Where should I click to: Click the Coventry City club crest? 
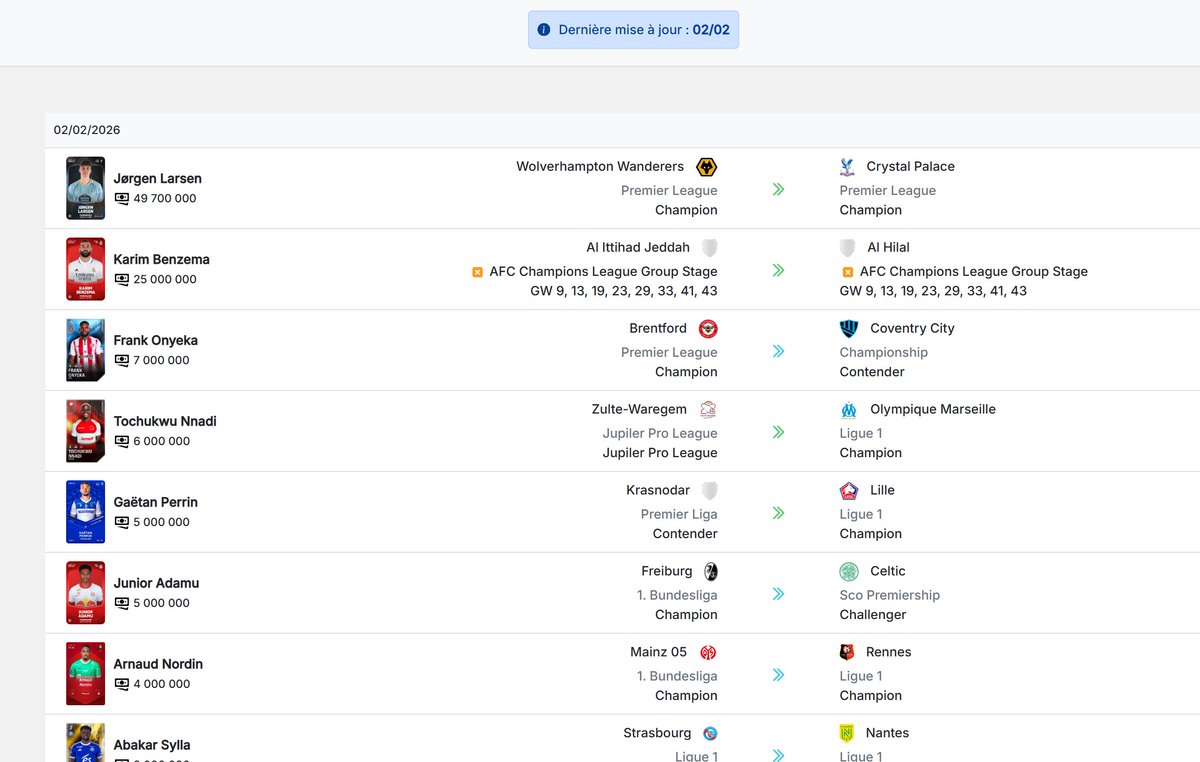point(849,329)
